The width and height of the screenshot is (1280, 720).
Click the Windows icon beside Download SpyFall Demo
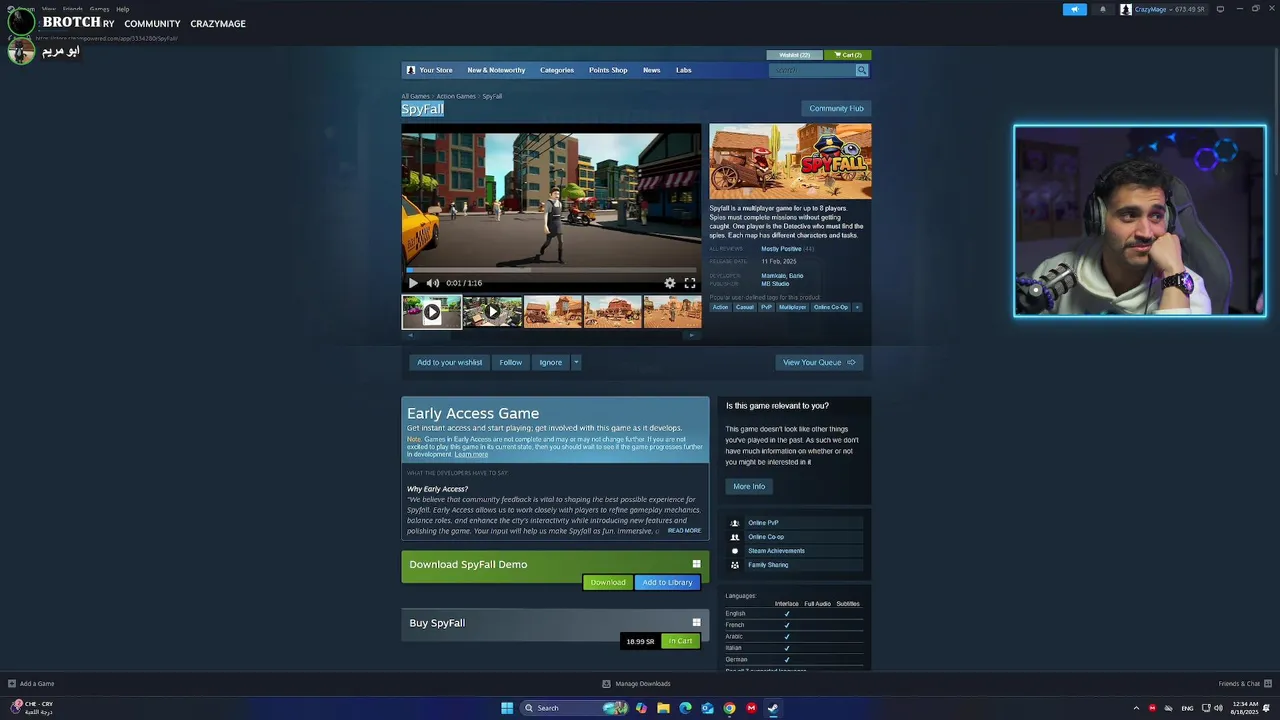tap(696, 564)
